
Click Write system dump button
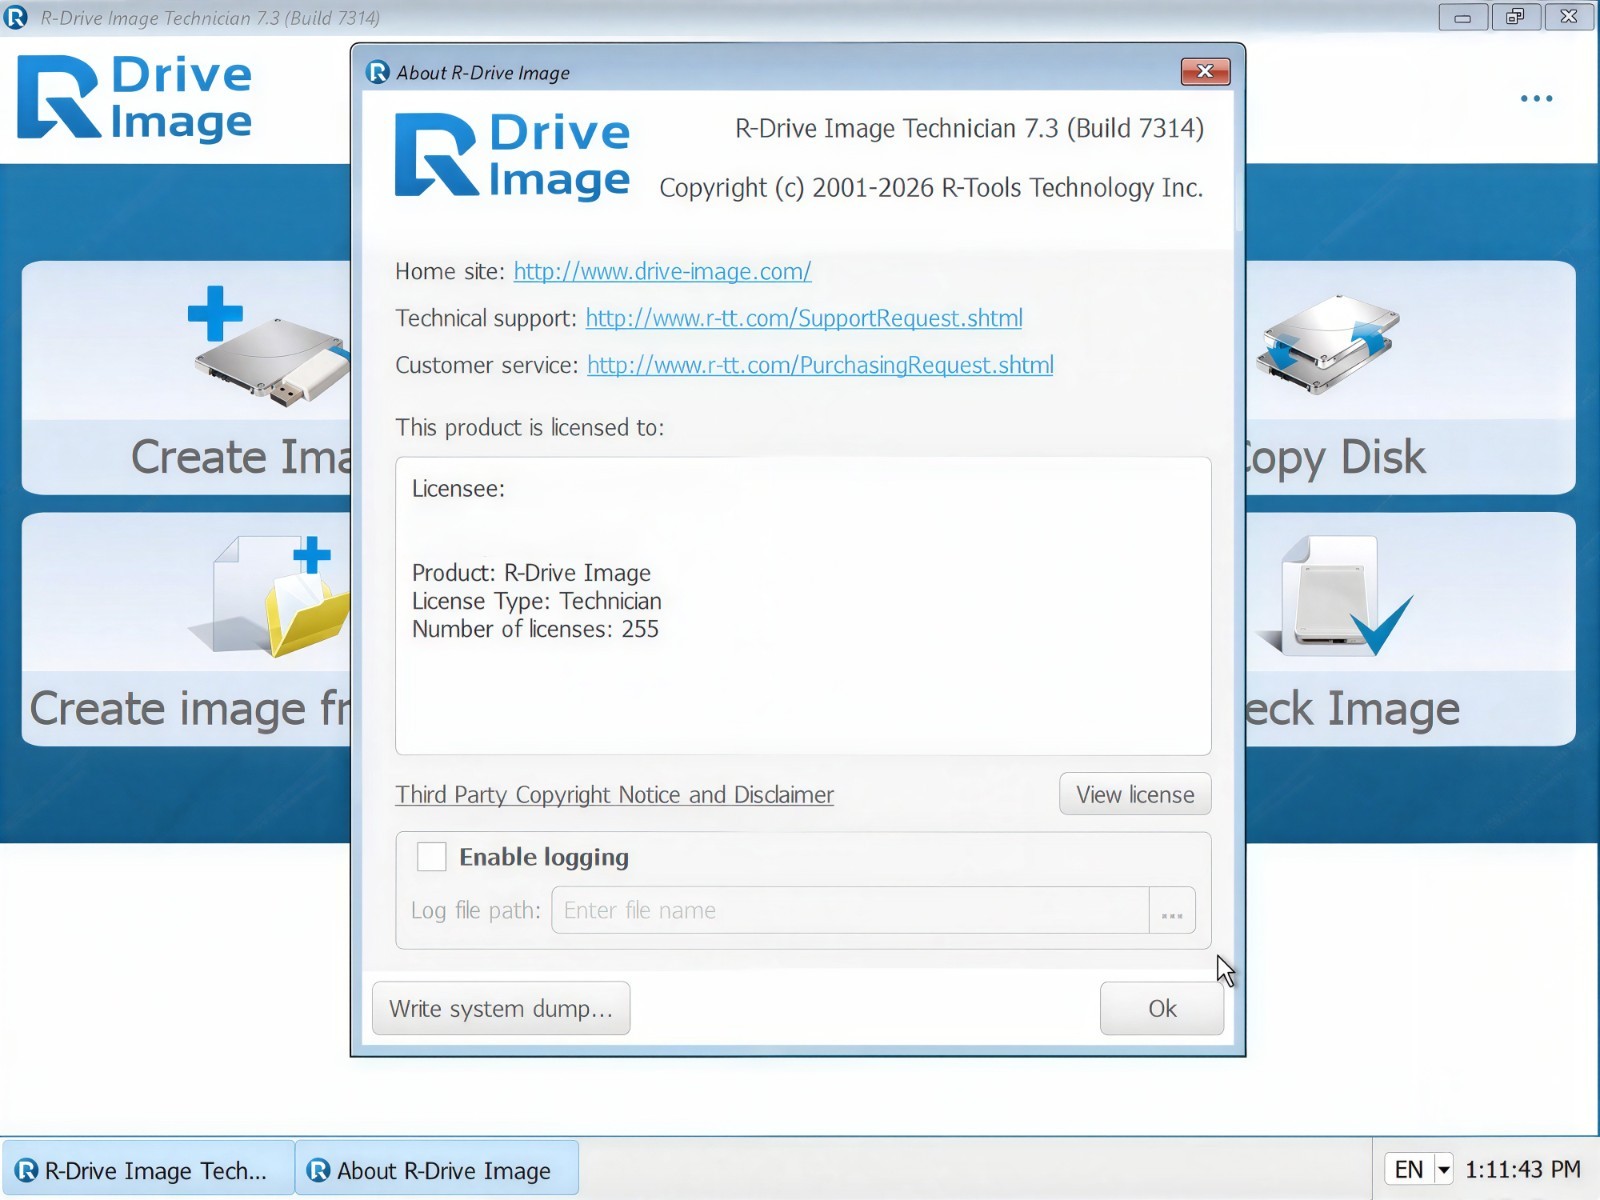501,1008
